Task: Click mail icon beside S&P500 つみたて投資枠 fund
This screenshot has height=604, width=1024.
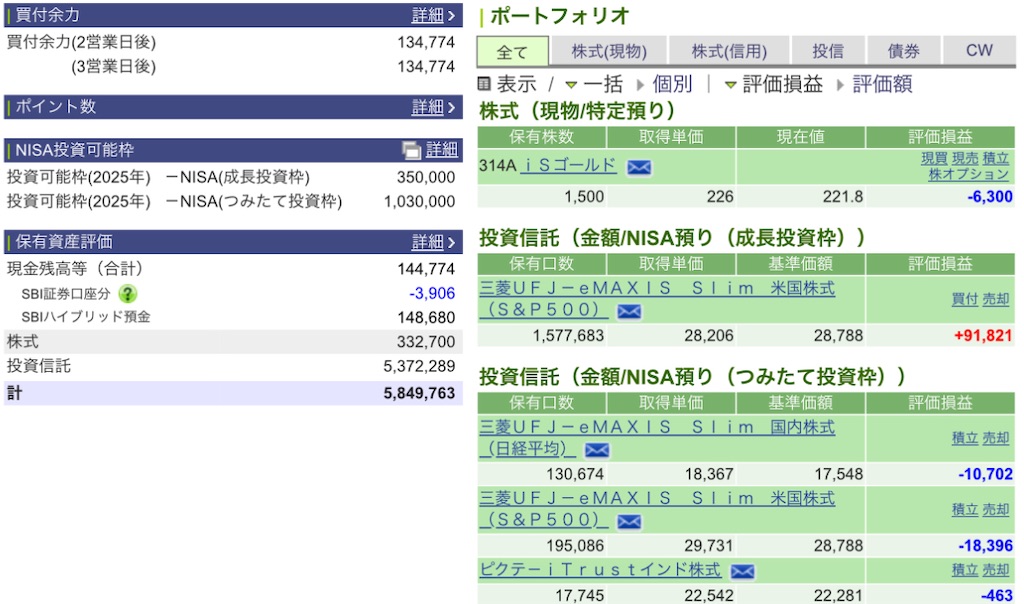Action: (629, 522)
